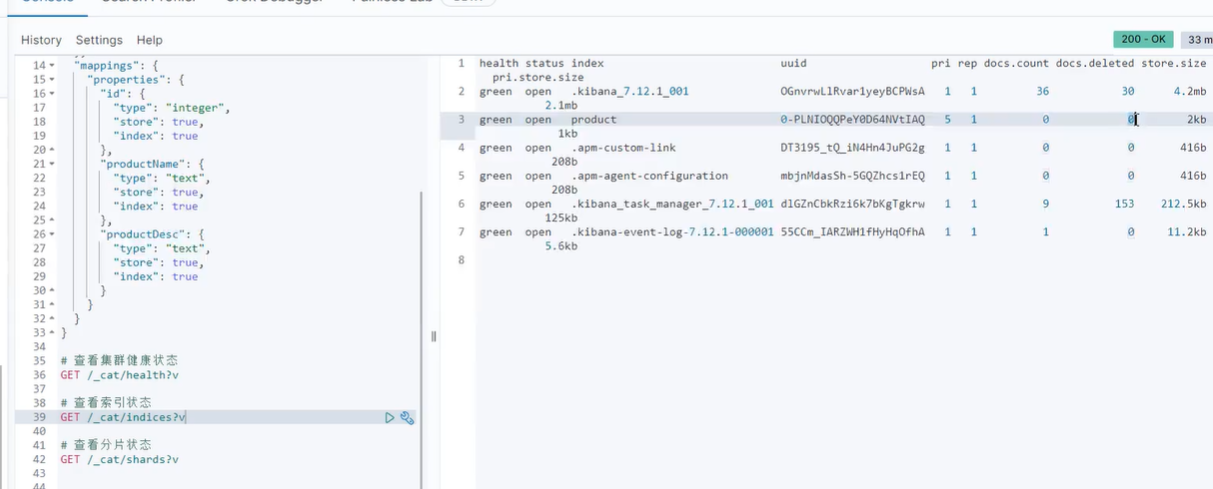Open the History menu

tap(41, 40)
